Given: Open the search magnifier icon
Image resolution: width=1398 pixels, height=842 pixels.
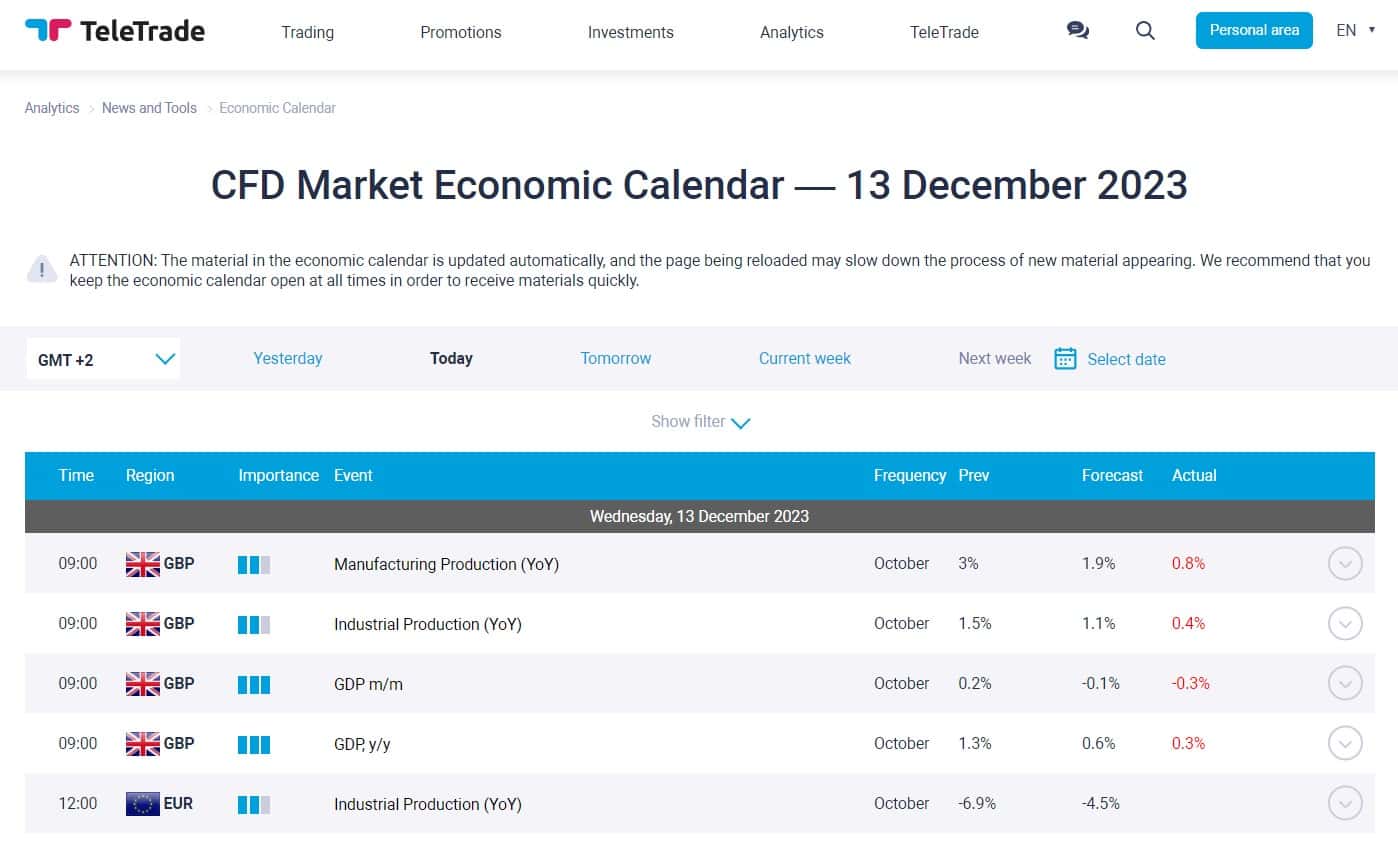Looking at the screenshot, I should (1145, 31).
